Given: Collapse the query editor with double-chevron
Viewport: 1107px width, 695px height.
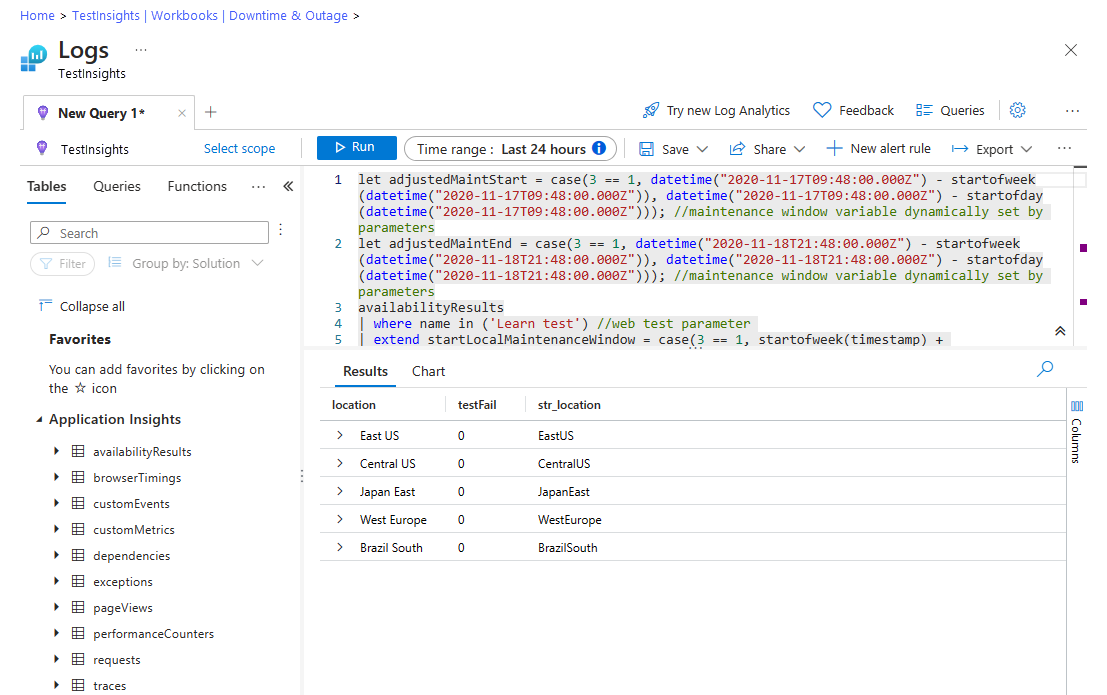Looking at the screenshot, I should pyautogui.click(x=1060, y=331).
